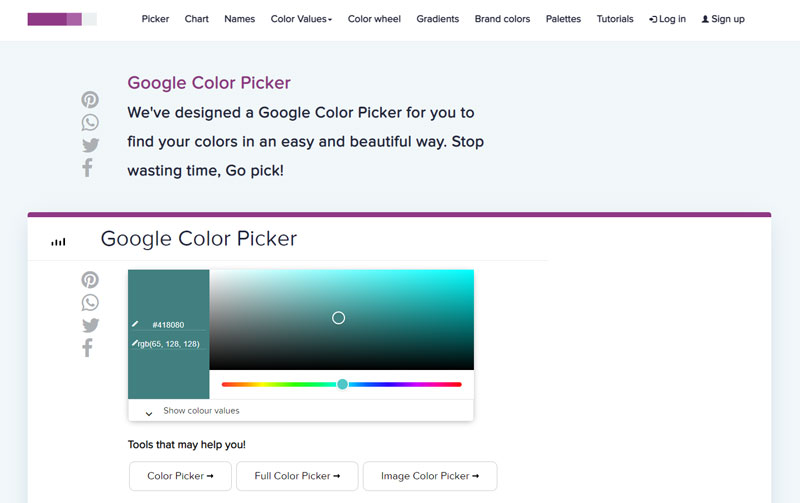Viewport: 800px width, 503px height.
Task: Share on WhatsApp icon beside the intro text
Action: click(90, 122)
